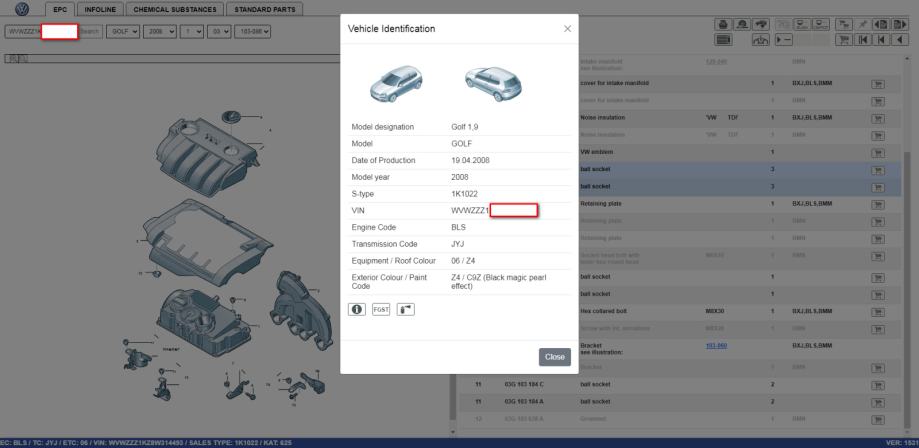Close the Vehicle Identification dialog with X
The height and width of the screenshot is (448, 919).
coord(567,29)
